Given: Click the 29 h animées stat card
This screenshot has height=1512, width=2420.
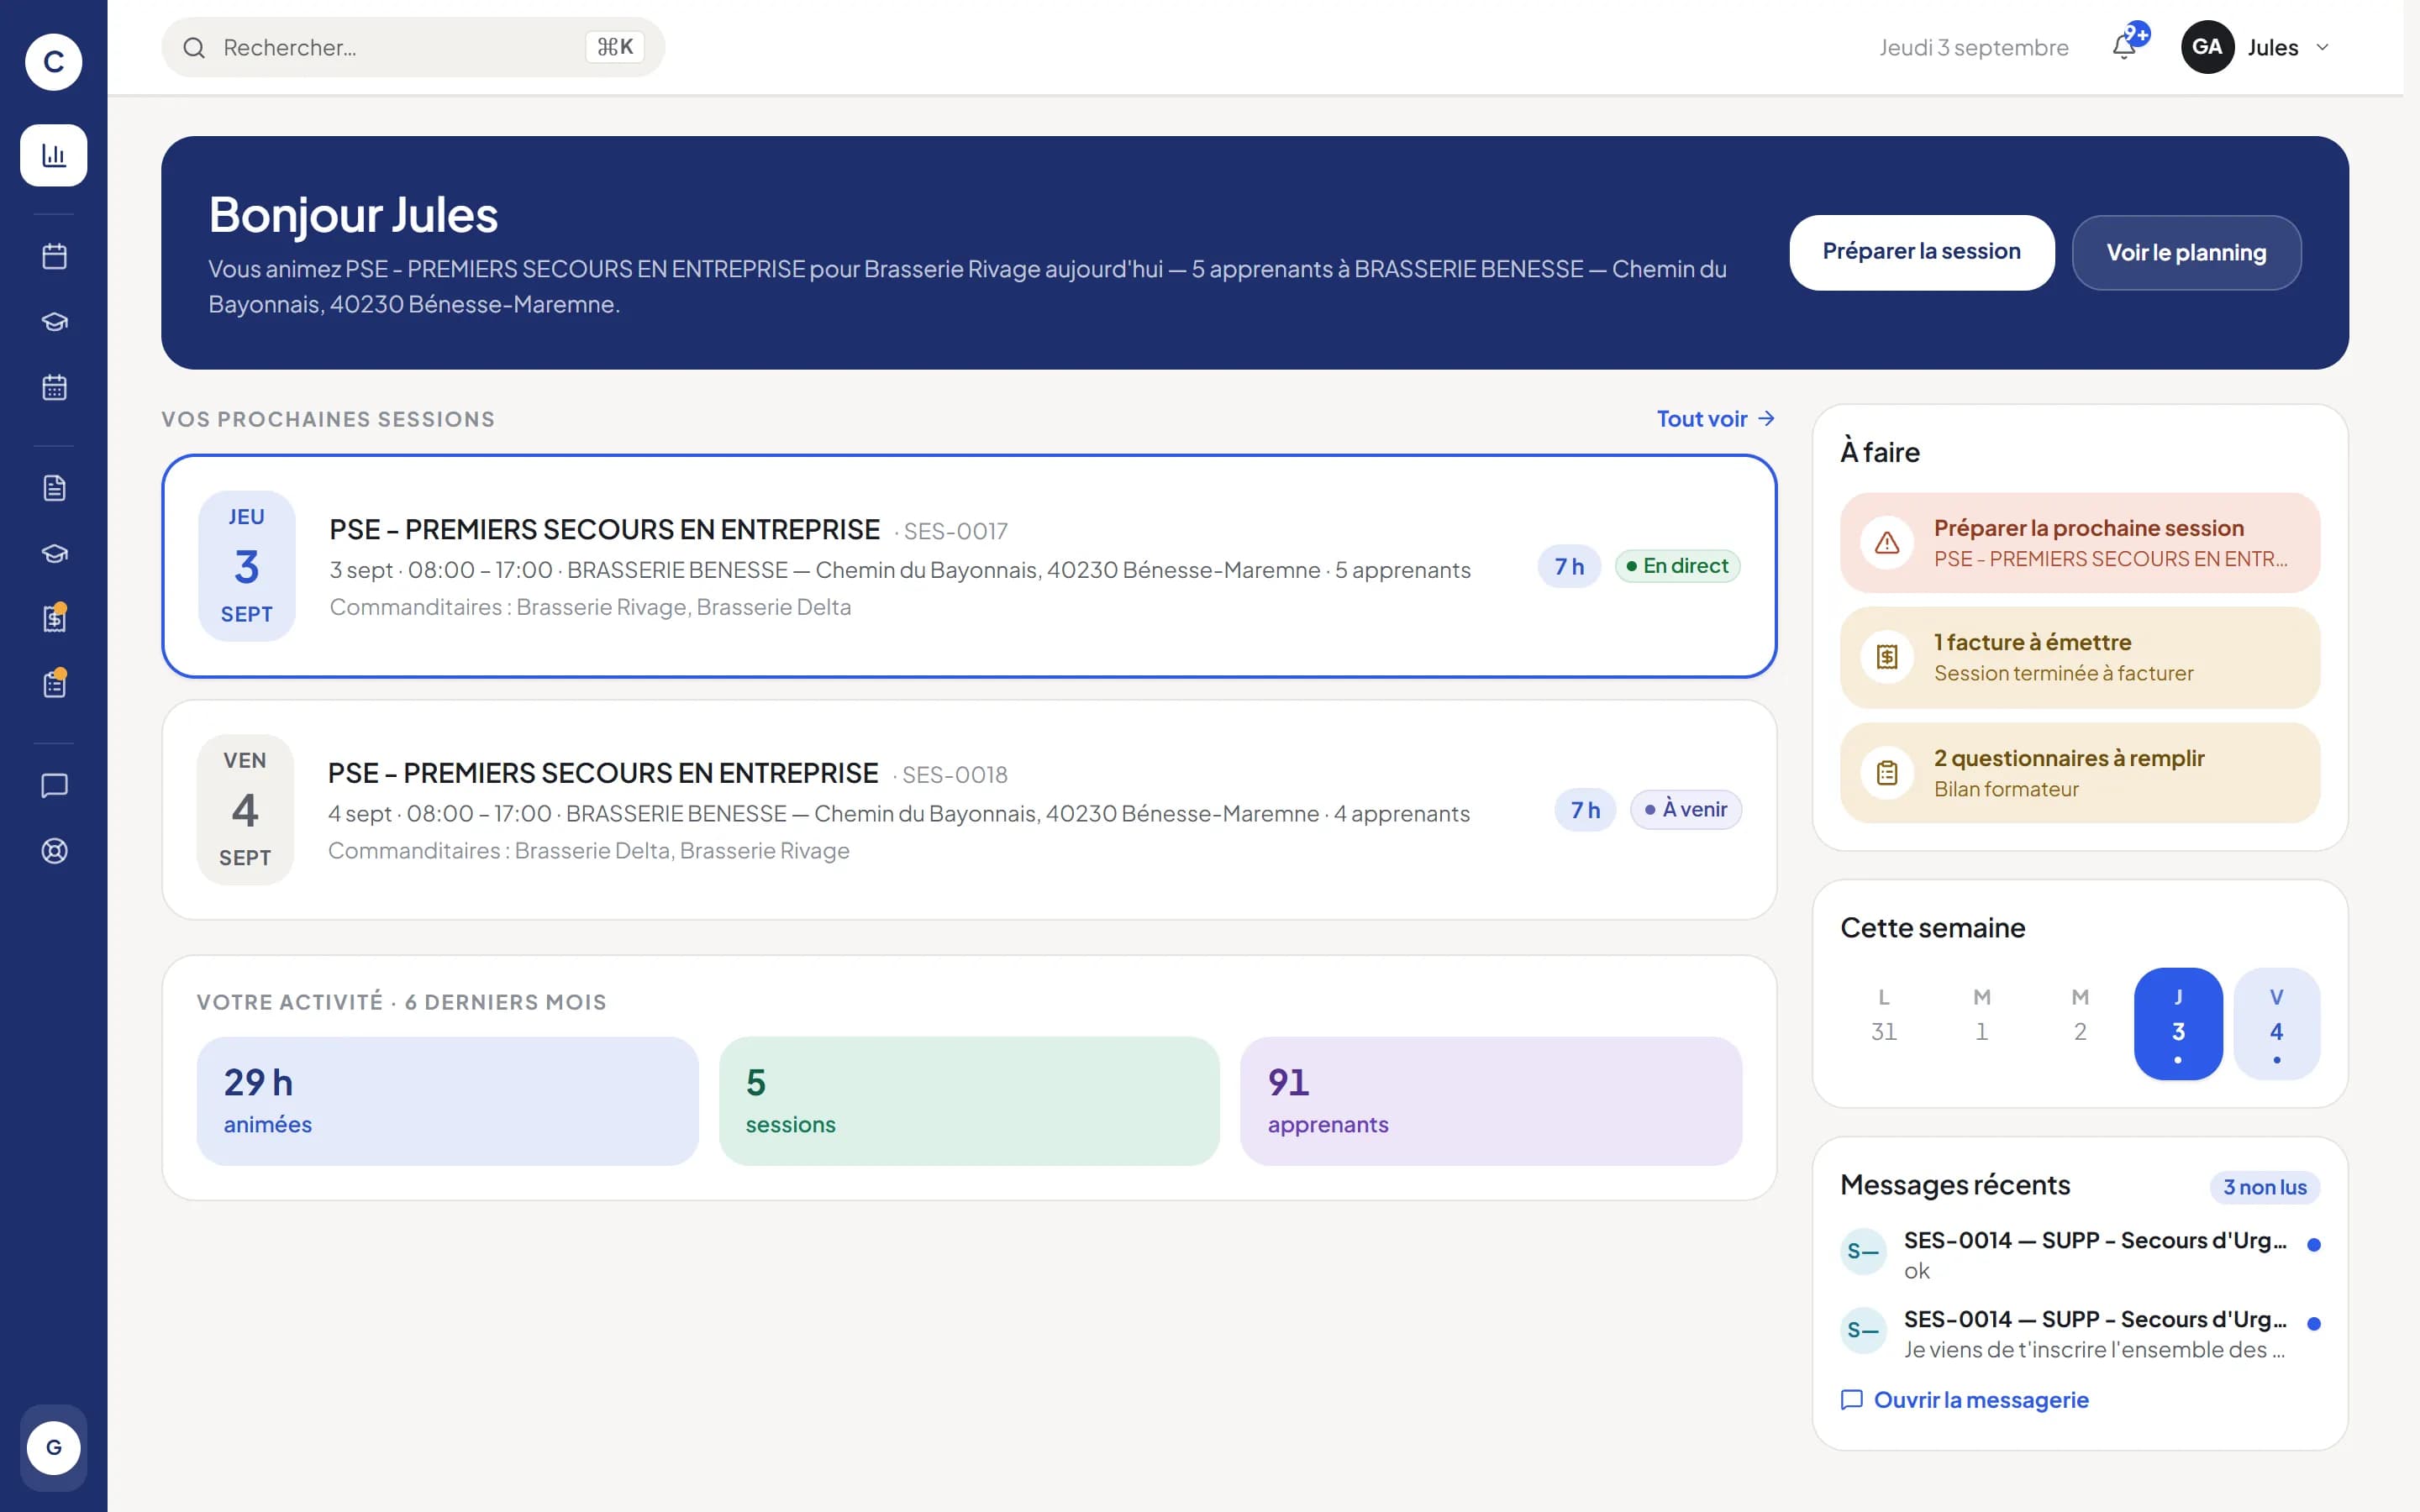Looking at the screenshot, I should coord(447,1100).
